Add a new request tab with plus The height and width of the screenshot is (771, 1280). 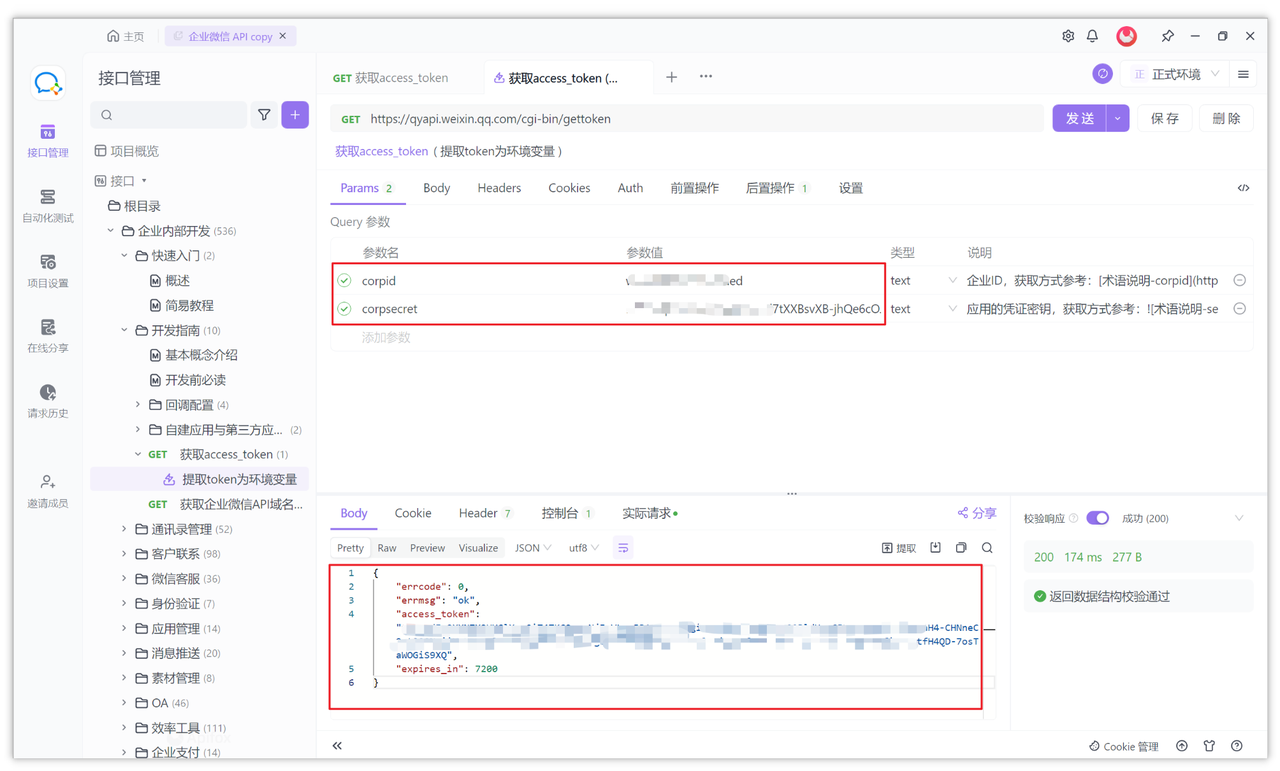point(672,77)
